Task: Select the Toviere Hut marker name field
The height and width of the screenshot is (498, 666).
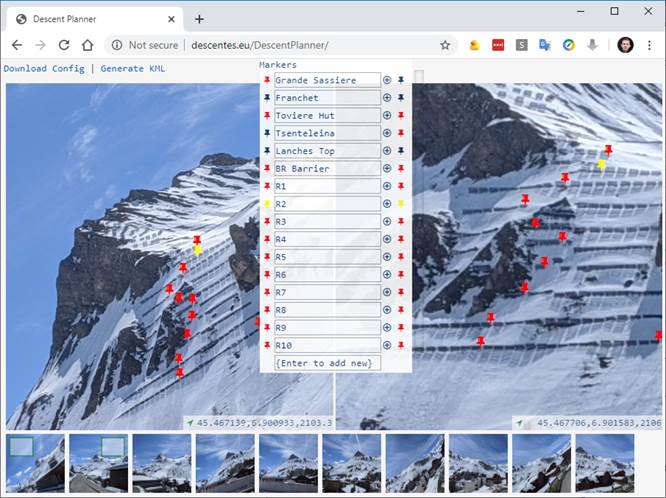Action: [x=327, y=116]
